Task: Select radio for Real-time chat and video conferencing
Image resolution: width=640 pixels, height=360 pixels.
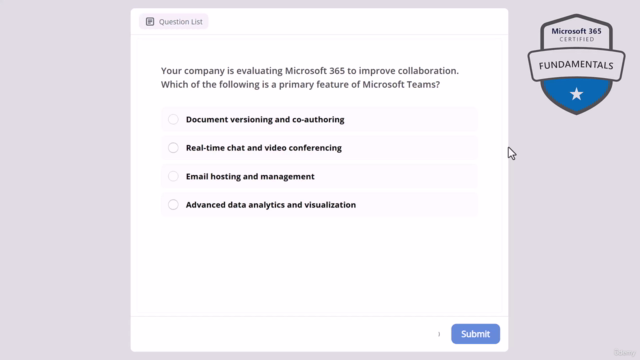Action: click(x=173, y=148)
